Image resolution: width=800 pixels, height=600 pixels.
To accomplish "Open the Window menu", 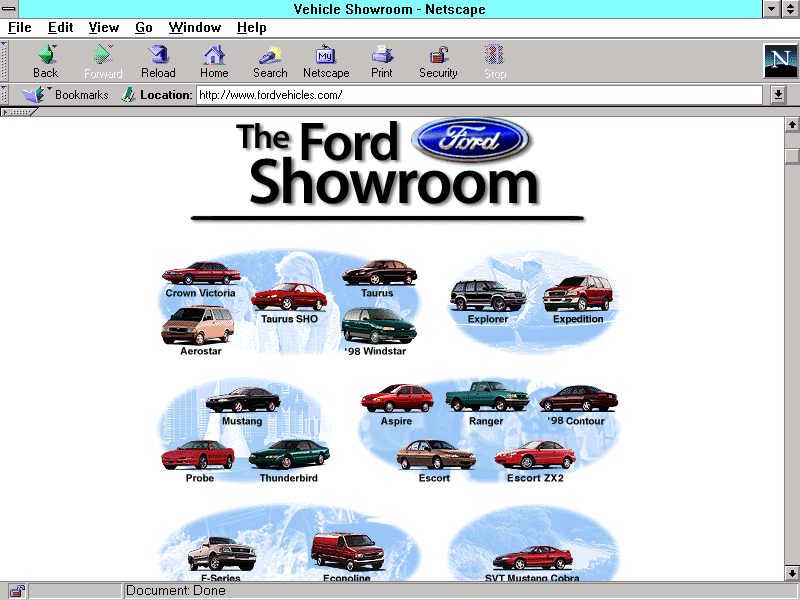I will (x=195, y=28).
